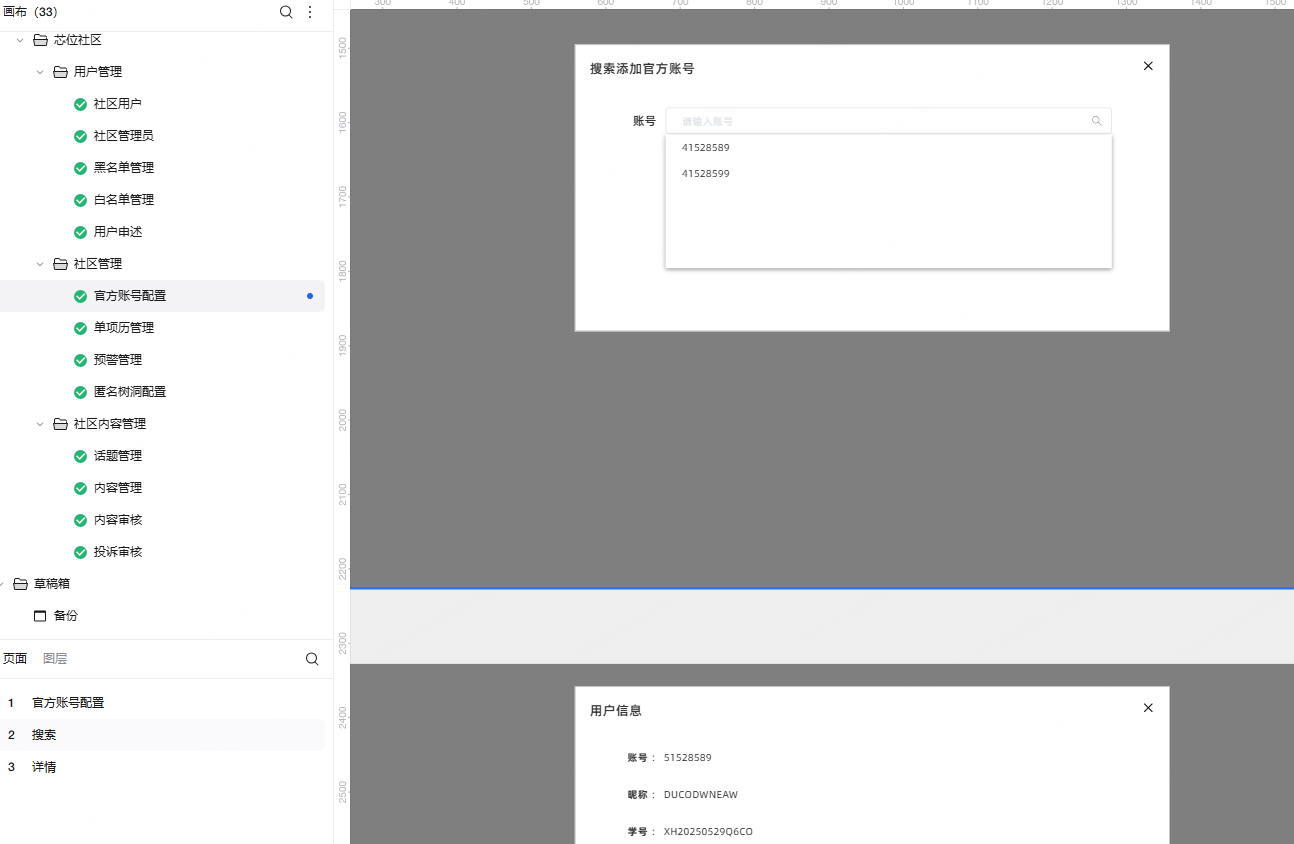Click the green check icon next to 黑名单管理
The image size is (1294, 844).
pos(81,168)
